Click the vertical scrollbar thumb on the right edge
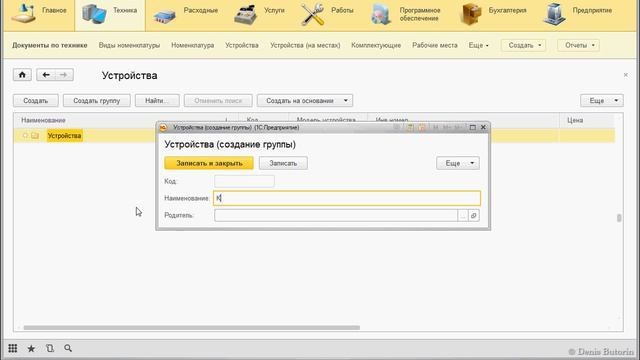Image resolution: width=640 pixels, height=360 pixels. [619, 218]
